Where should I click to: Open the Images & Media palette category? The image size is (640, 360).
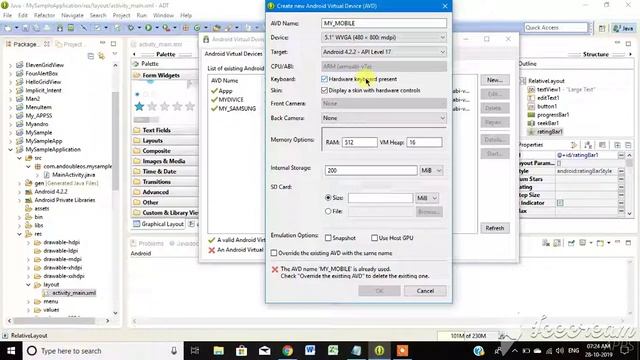point(164,161)
